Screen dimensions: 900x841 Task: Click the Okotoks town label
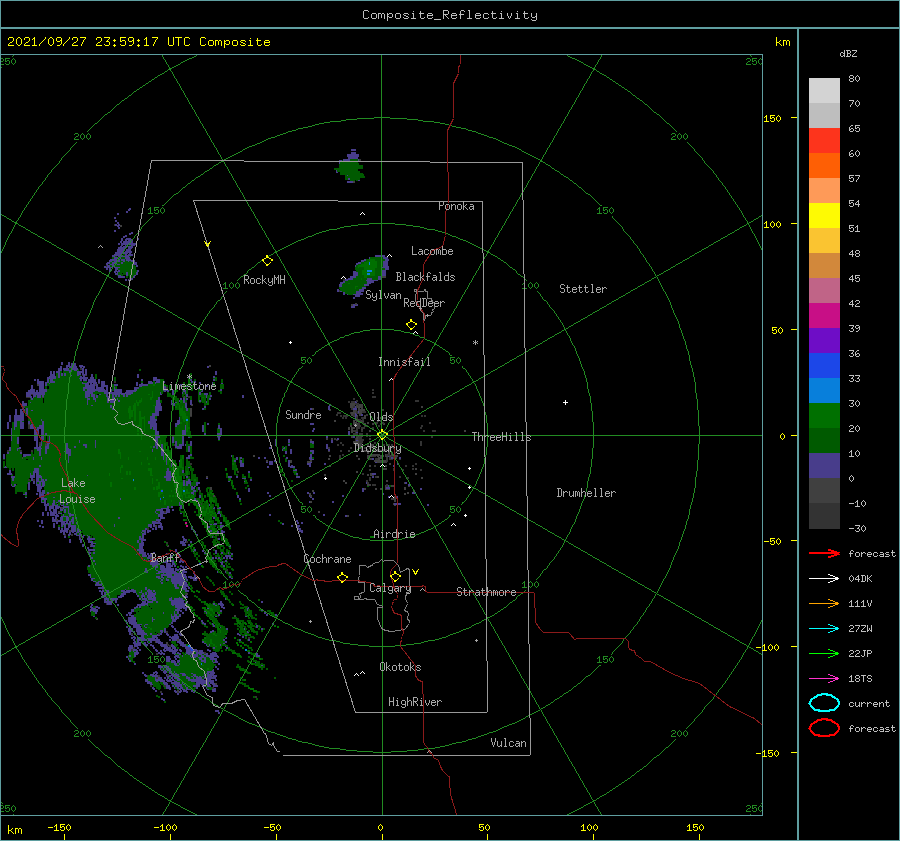[x=400, y=667]
